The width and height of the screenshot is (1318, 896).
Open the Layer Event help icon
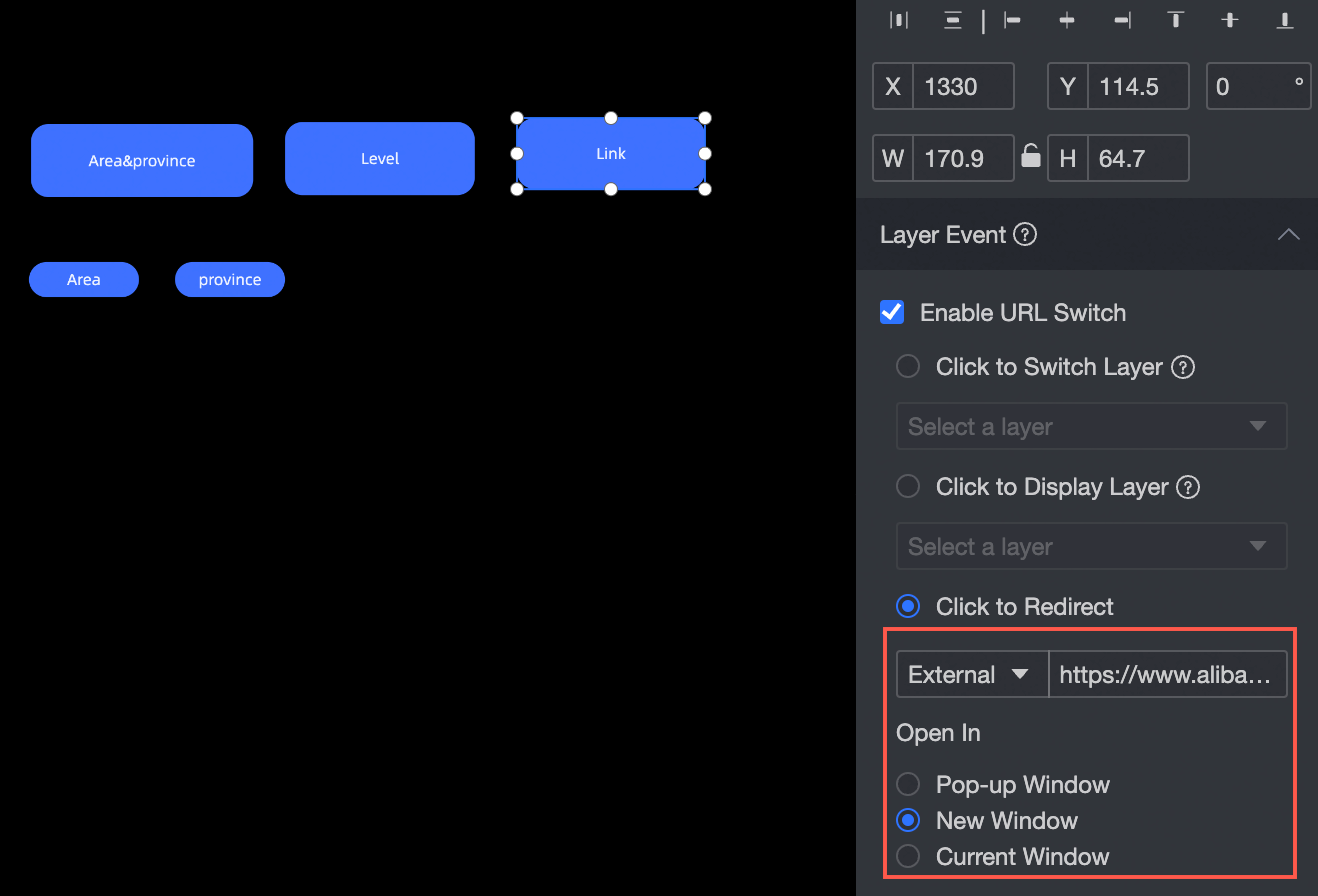click(1025, 234)
